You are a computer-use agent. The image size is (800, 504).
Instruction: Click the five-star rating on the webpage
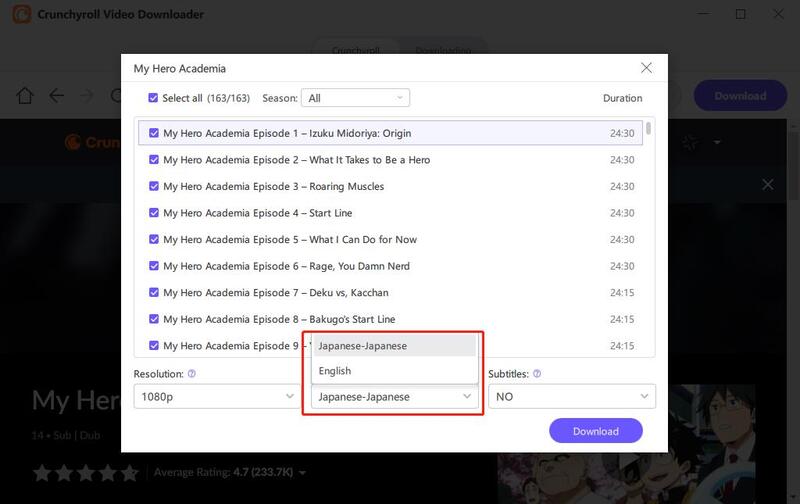tap(86, 473)
